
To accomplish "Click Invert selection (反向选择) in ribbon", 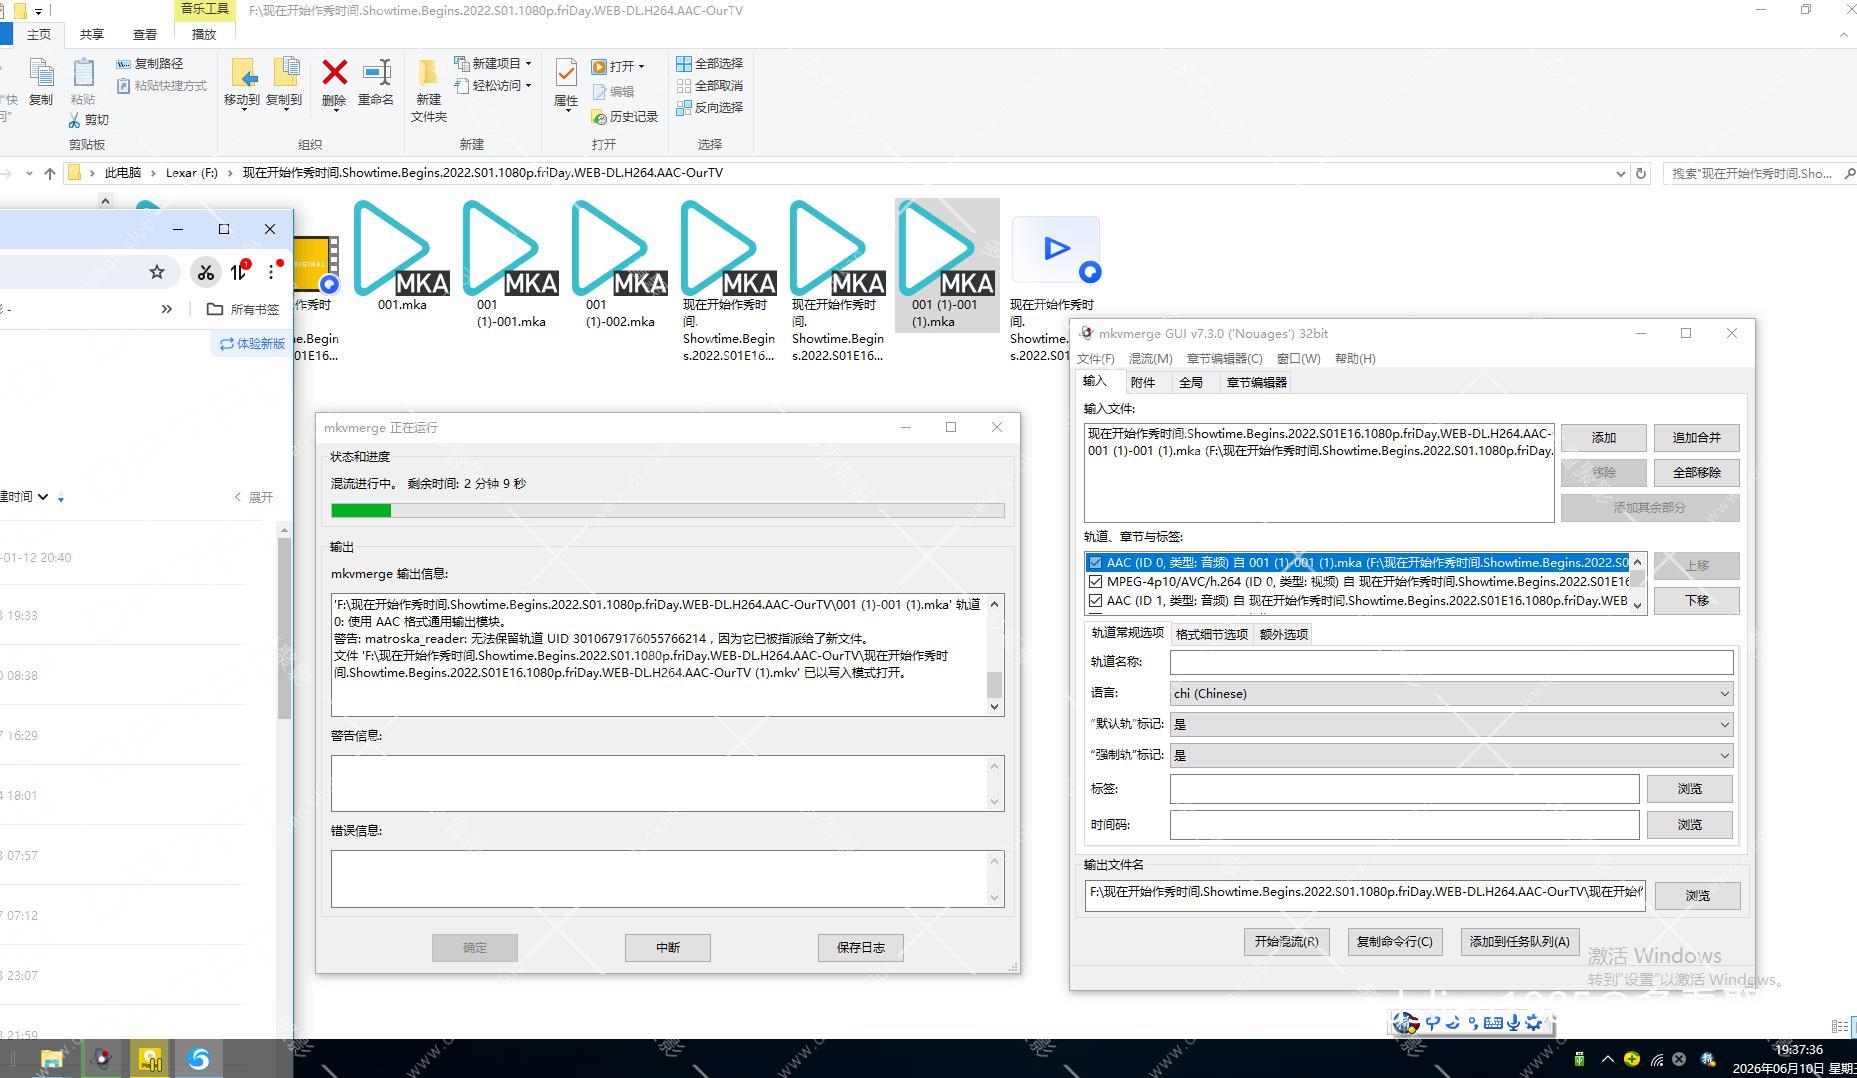I will (x=710, y=107).
